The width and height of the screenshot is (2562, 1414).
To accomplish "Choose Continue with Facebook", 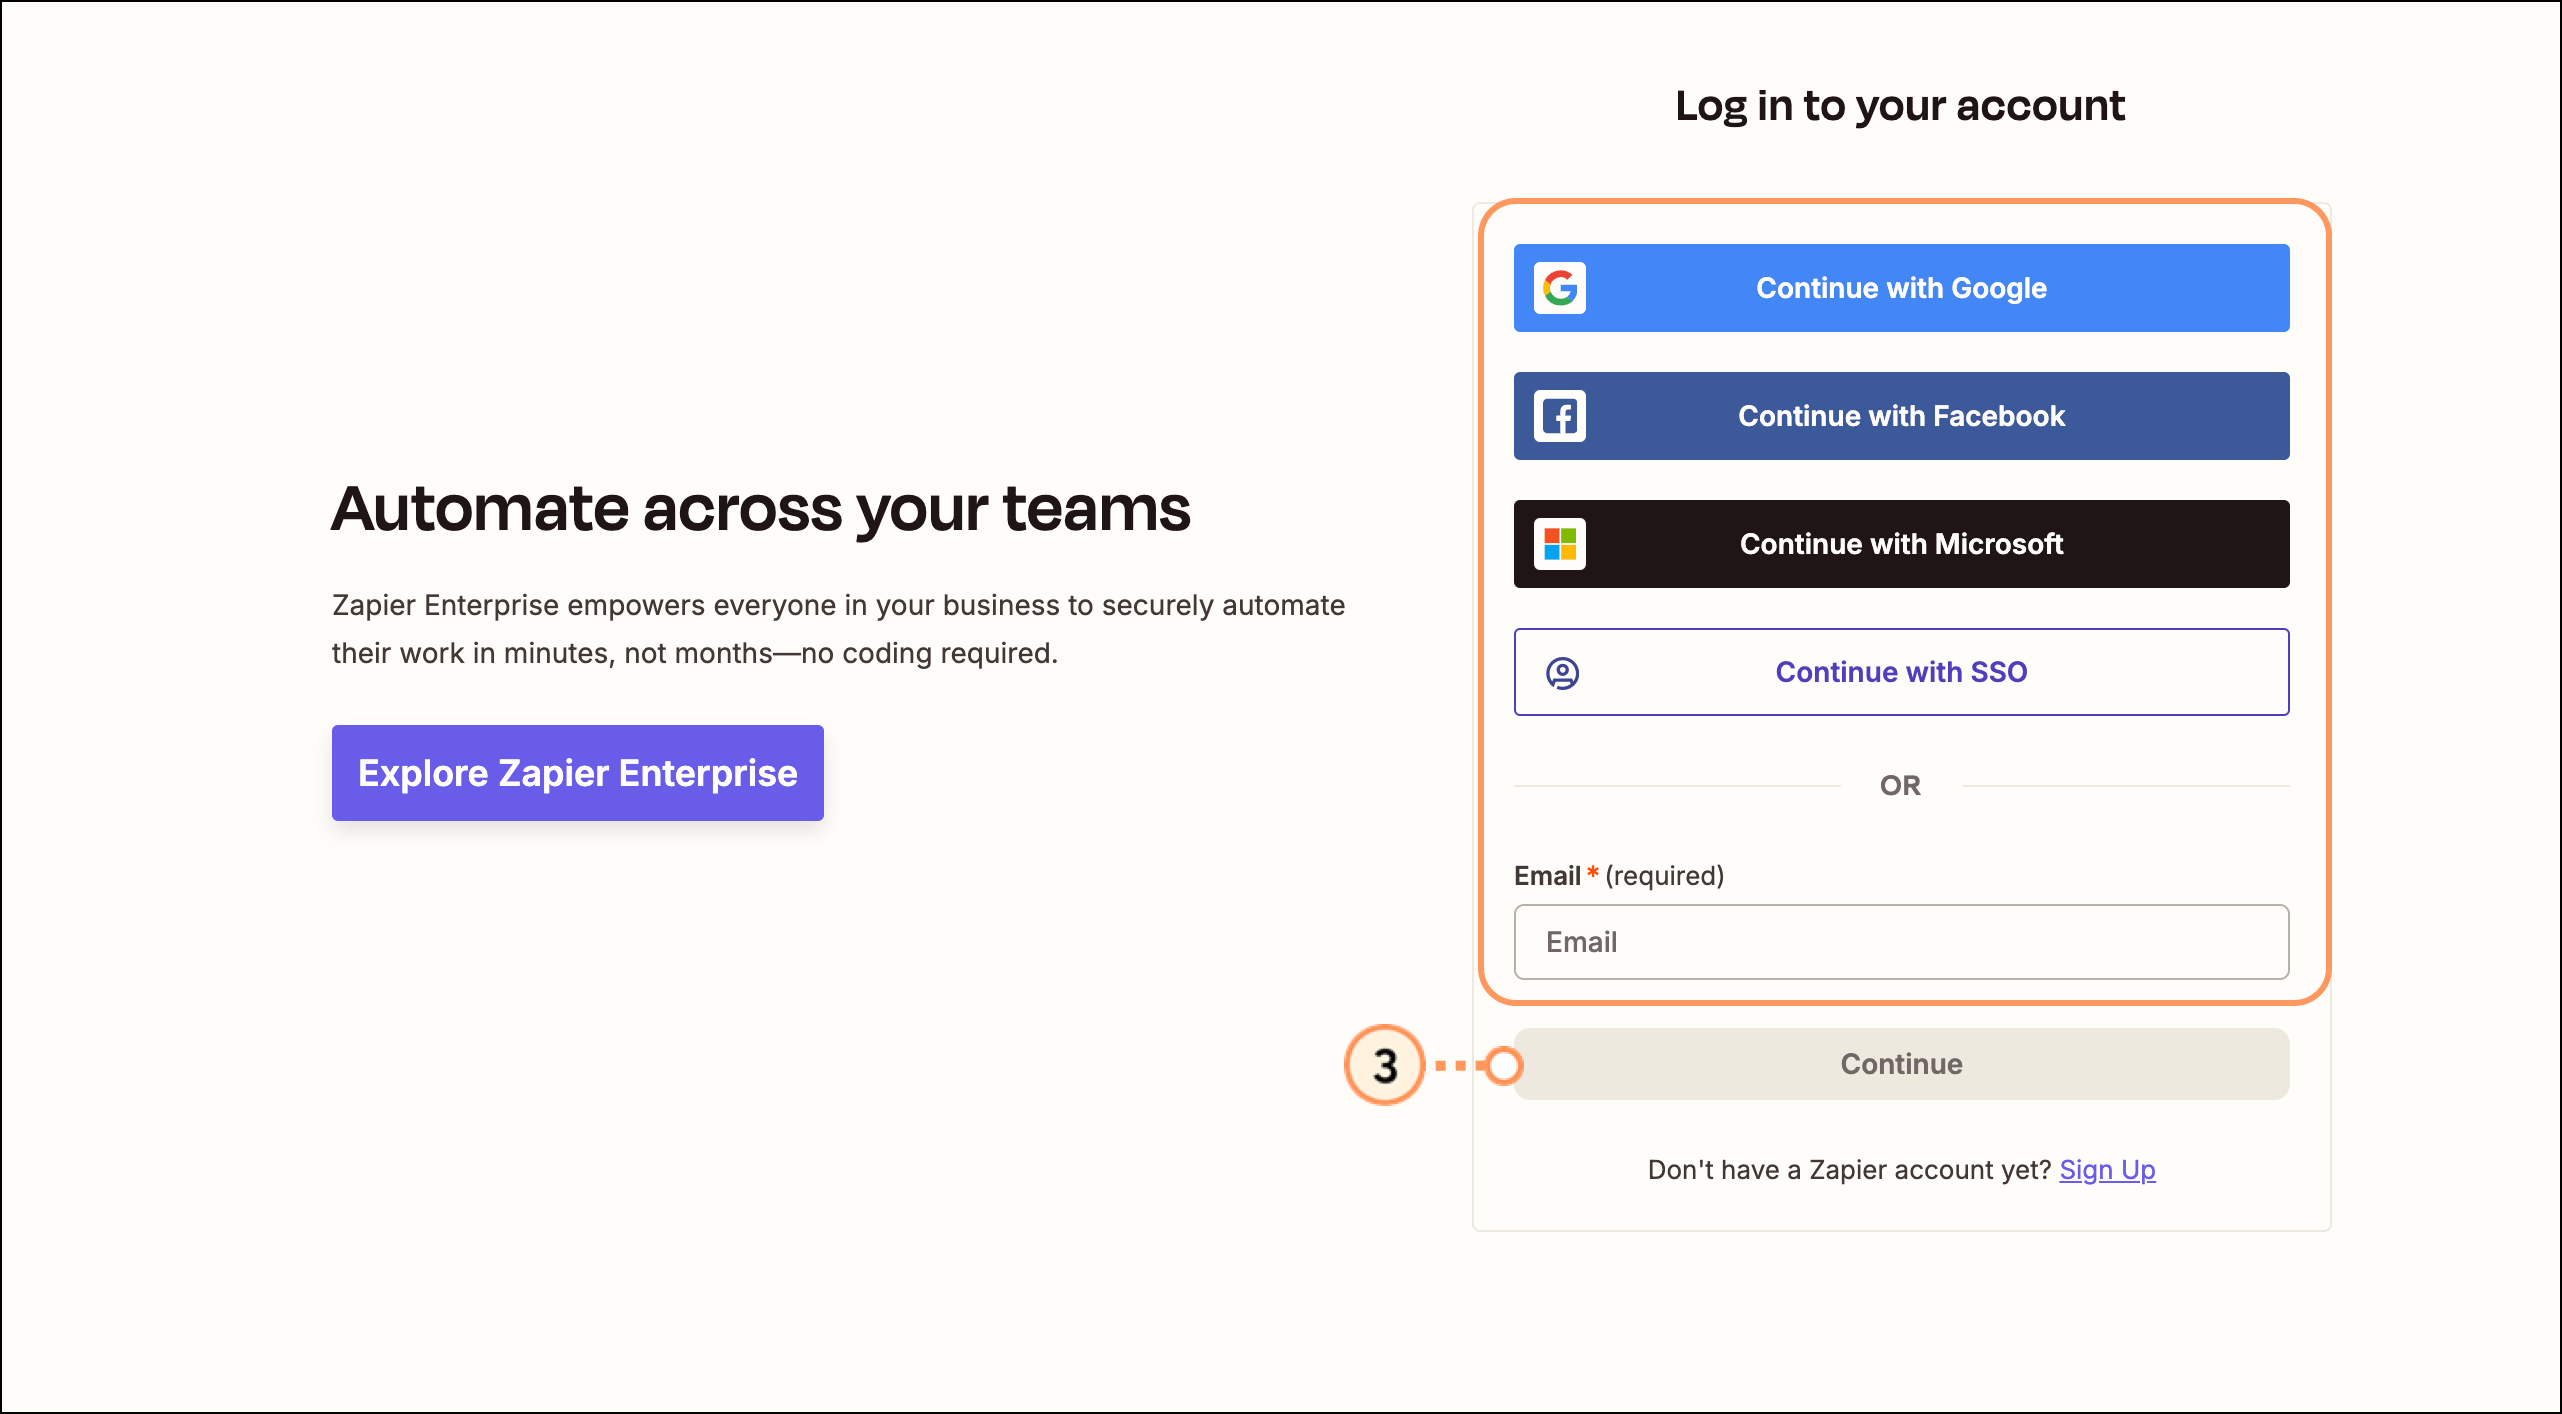I will (x=1901, y=416).
